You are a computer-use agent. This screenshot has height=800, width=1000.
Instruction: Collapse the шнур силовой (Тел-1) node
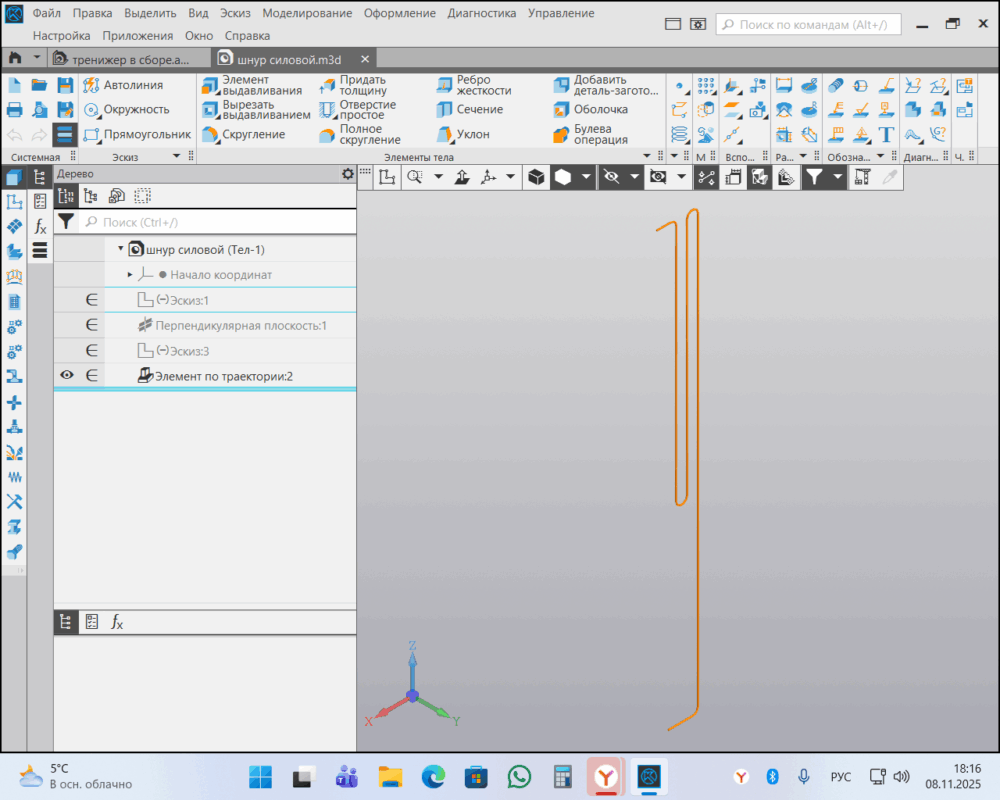click(120, 249)
